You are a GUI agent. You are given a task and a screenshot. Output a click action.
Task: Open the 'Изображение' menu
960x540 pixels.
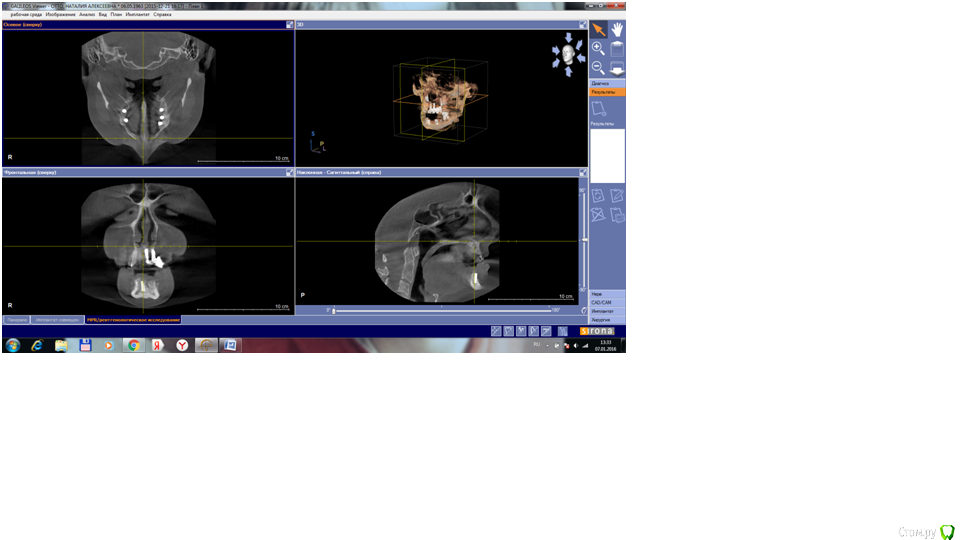60,14
